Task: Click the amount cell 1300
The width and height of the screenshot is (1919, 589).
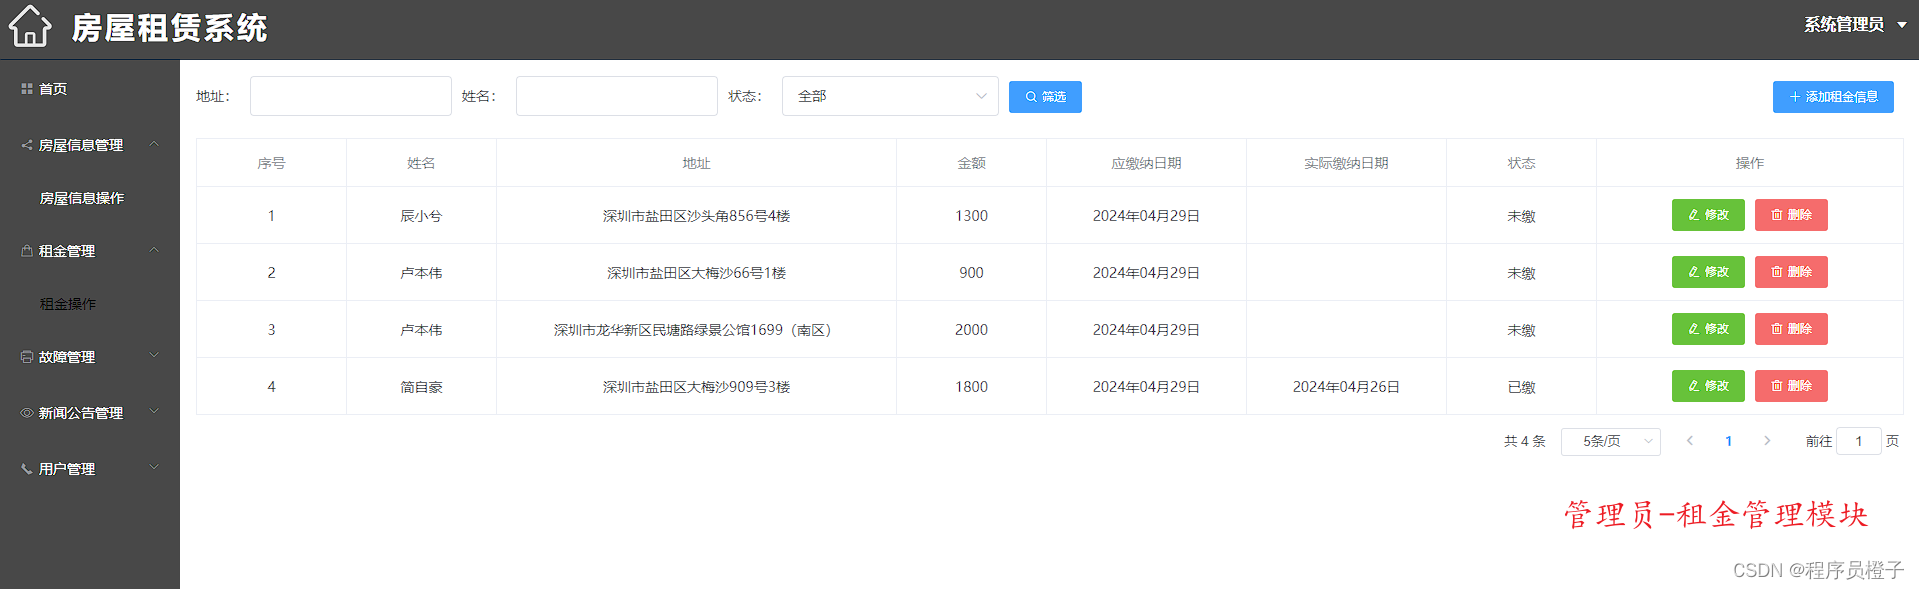Action: (x=971, y=216)
